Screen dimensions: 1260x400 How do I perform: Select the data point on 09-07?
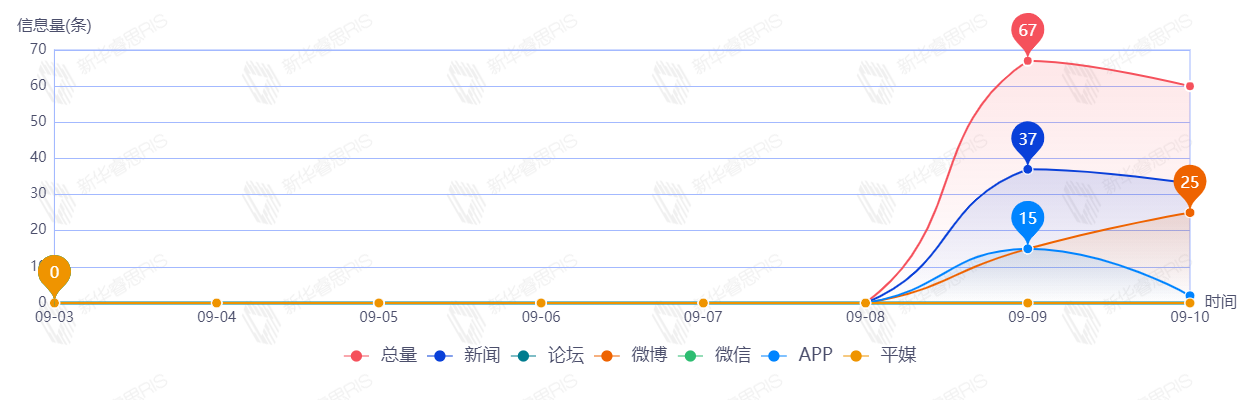pyautogui.click(x=703, y=303)
